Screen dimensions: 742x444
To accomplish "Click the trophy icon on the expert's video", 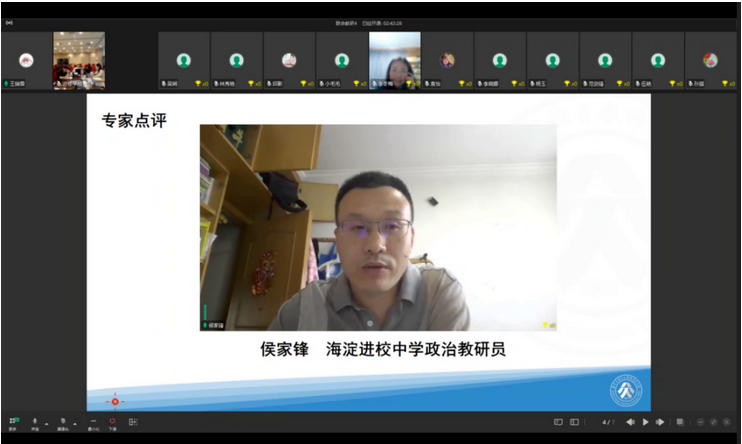I will point(545,325).
